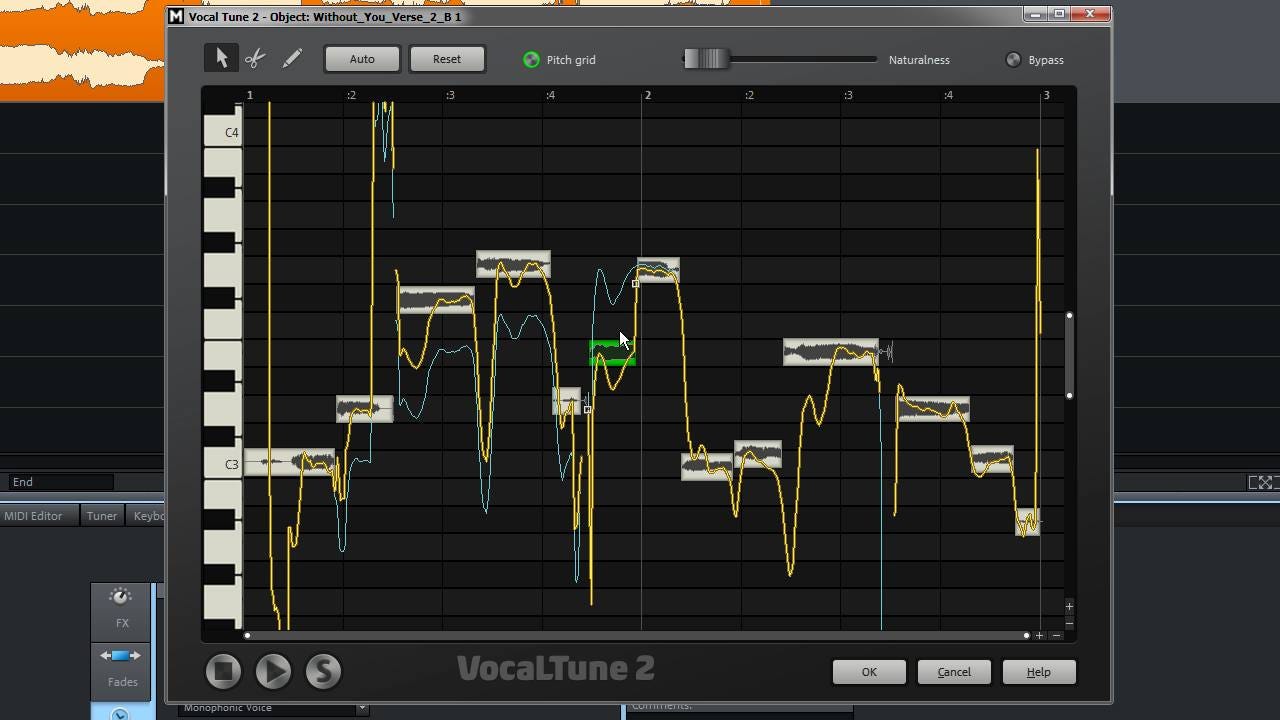Click the Naturalness label
Screen dimensions: 1280x720
point(919,60)
